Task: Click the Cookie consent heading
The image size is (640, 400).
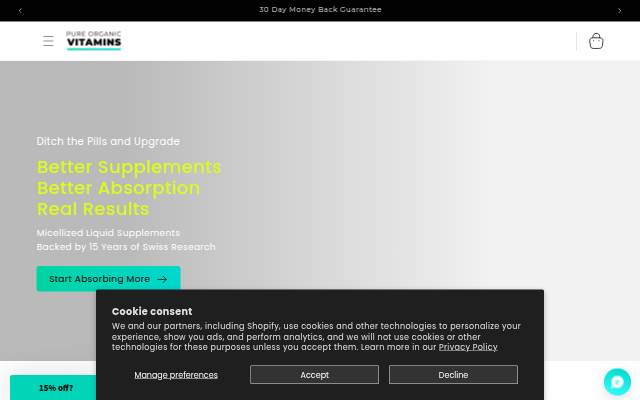Action: [x=152, y=311]
